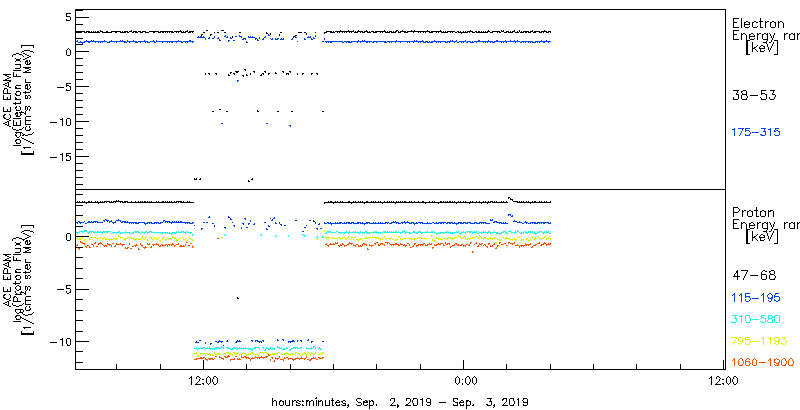Screen dimensions: 800x410
Task: Click the -5 tick label on proton axis
Action: pos(65,289)
